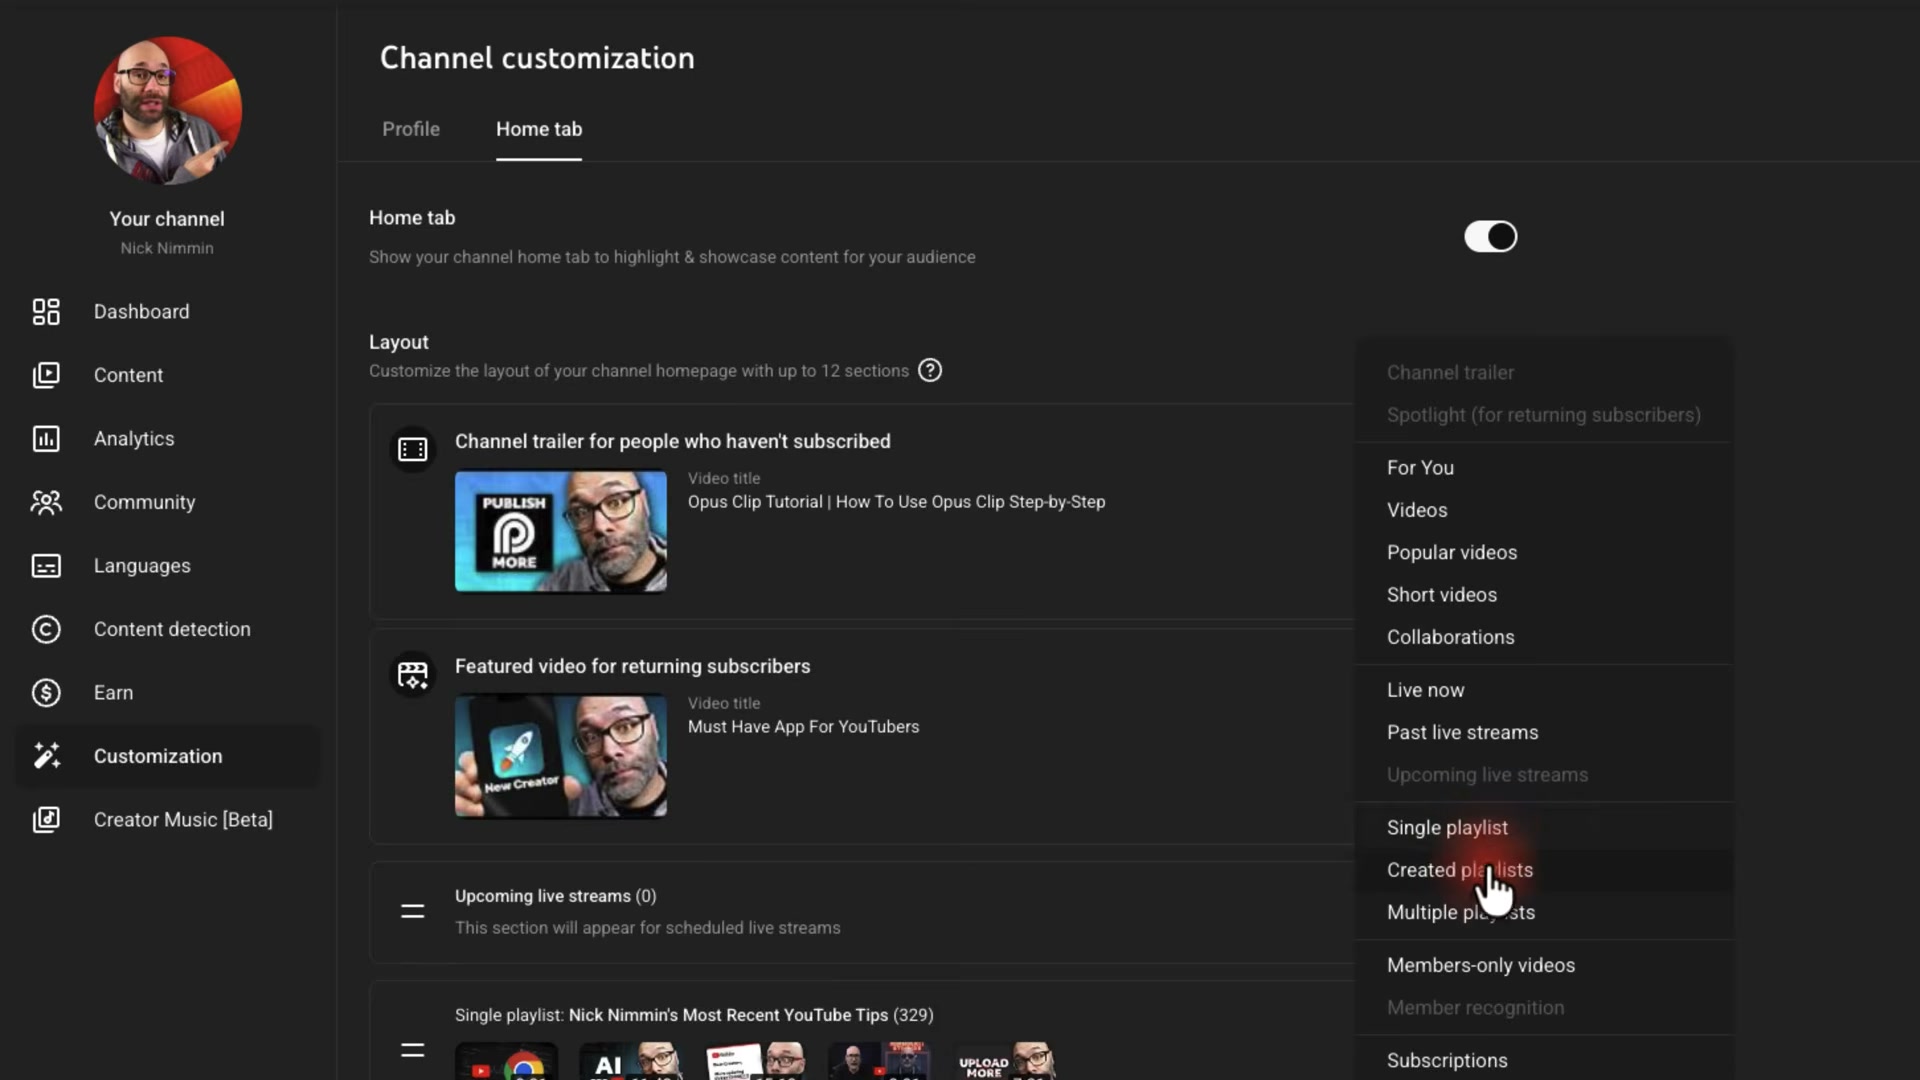Open Content detection page label
1920x1080 pixels.
(x=172, y=629)
